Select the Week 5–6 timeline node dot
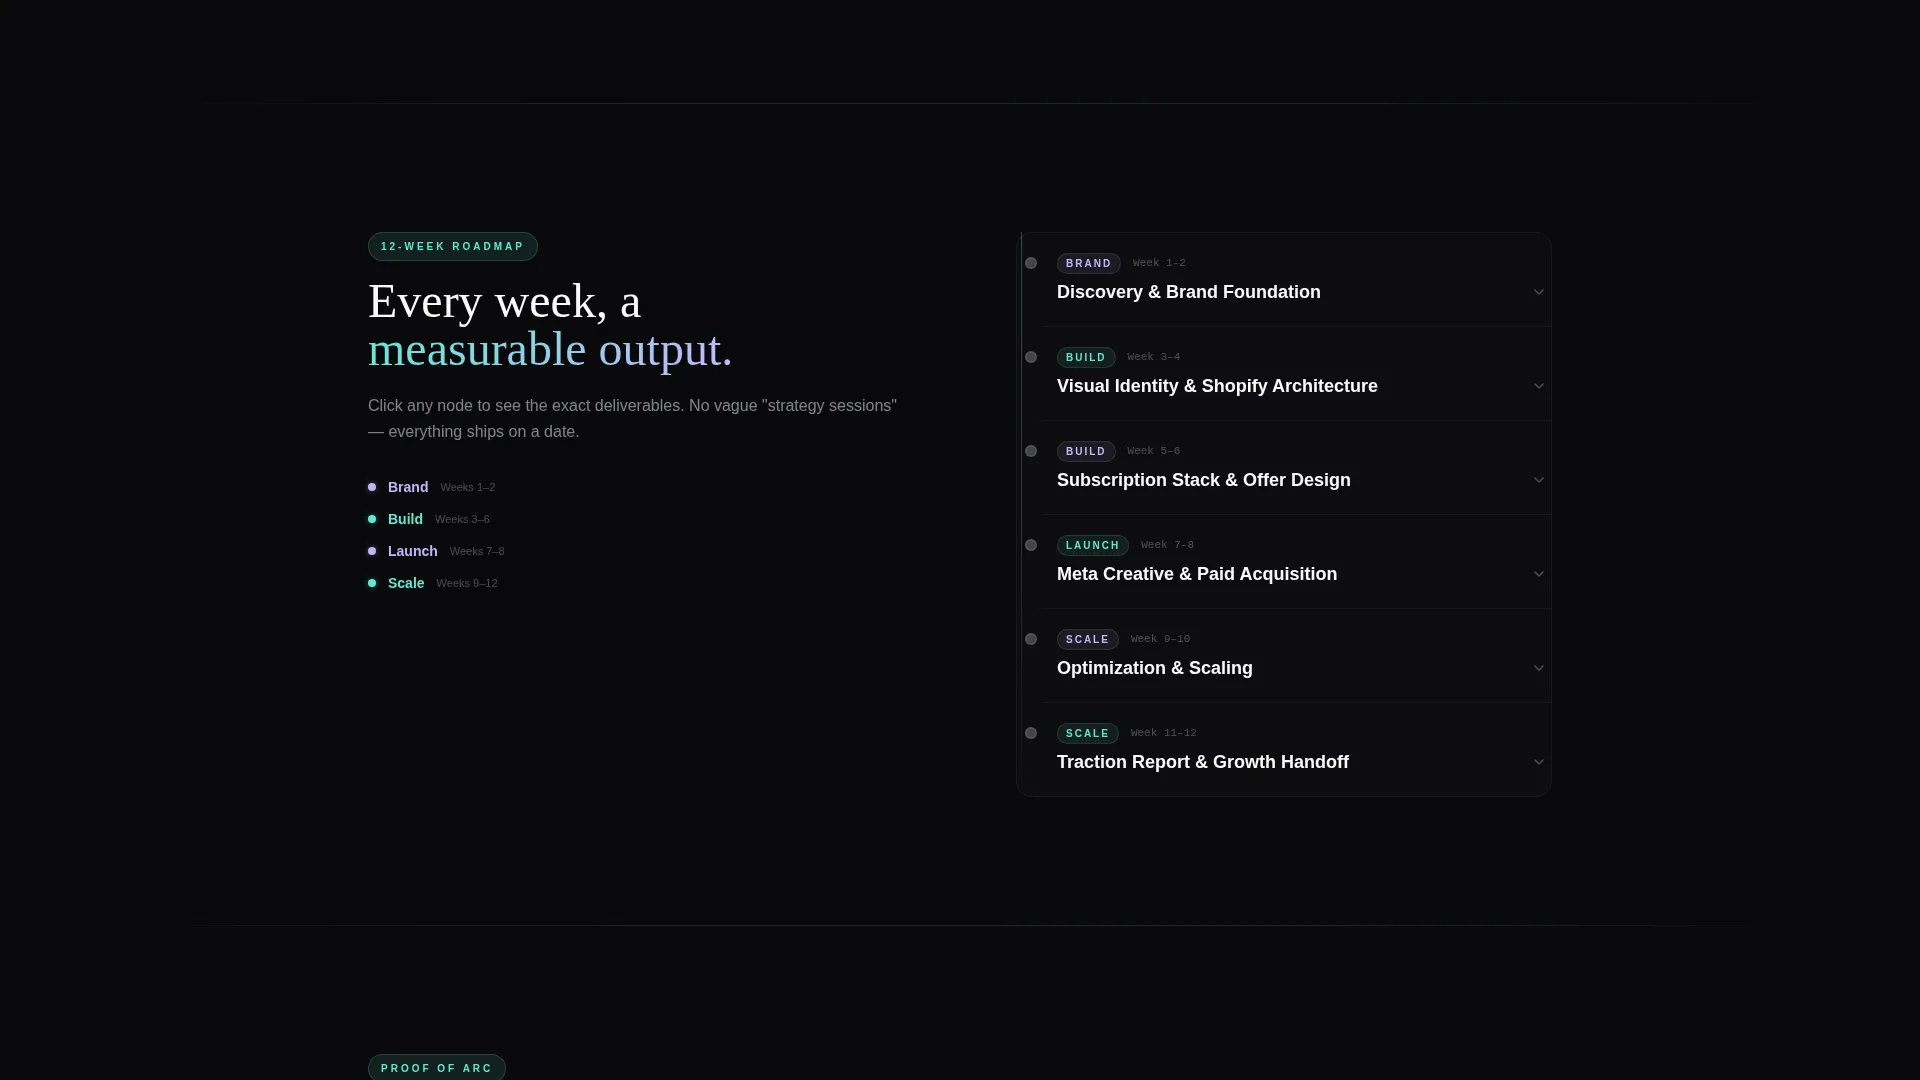 tap(1031, 451)
